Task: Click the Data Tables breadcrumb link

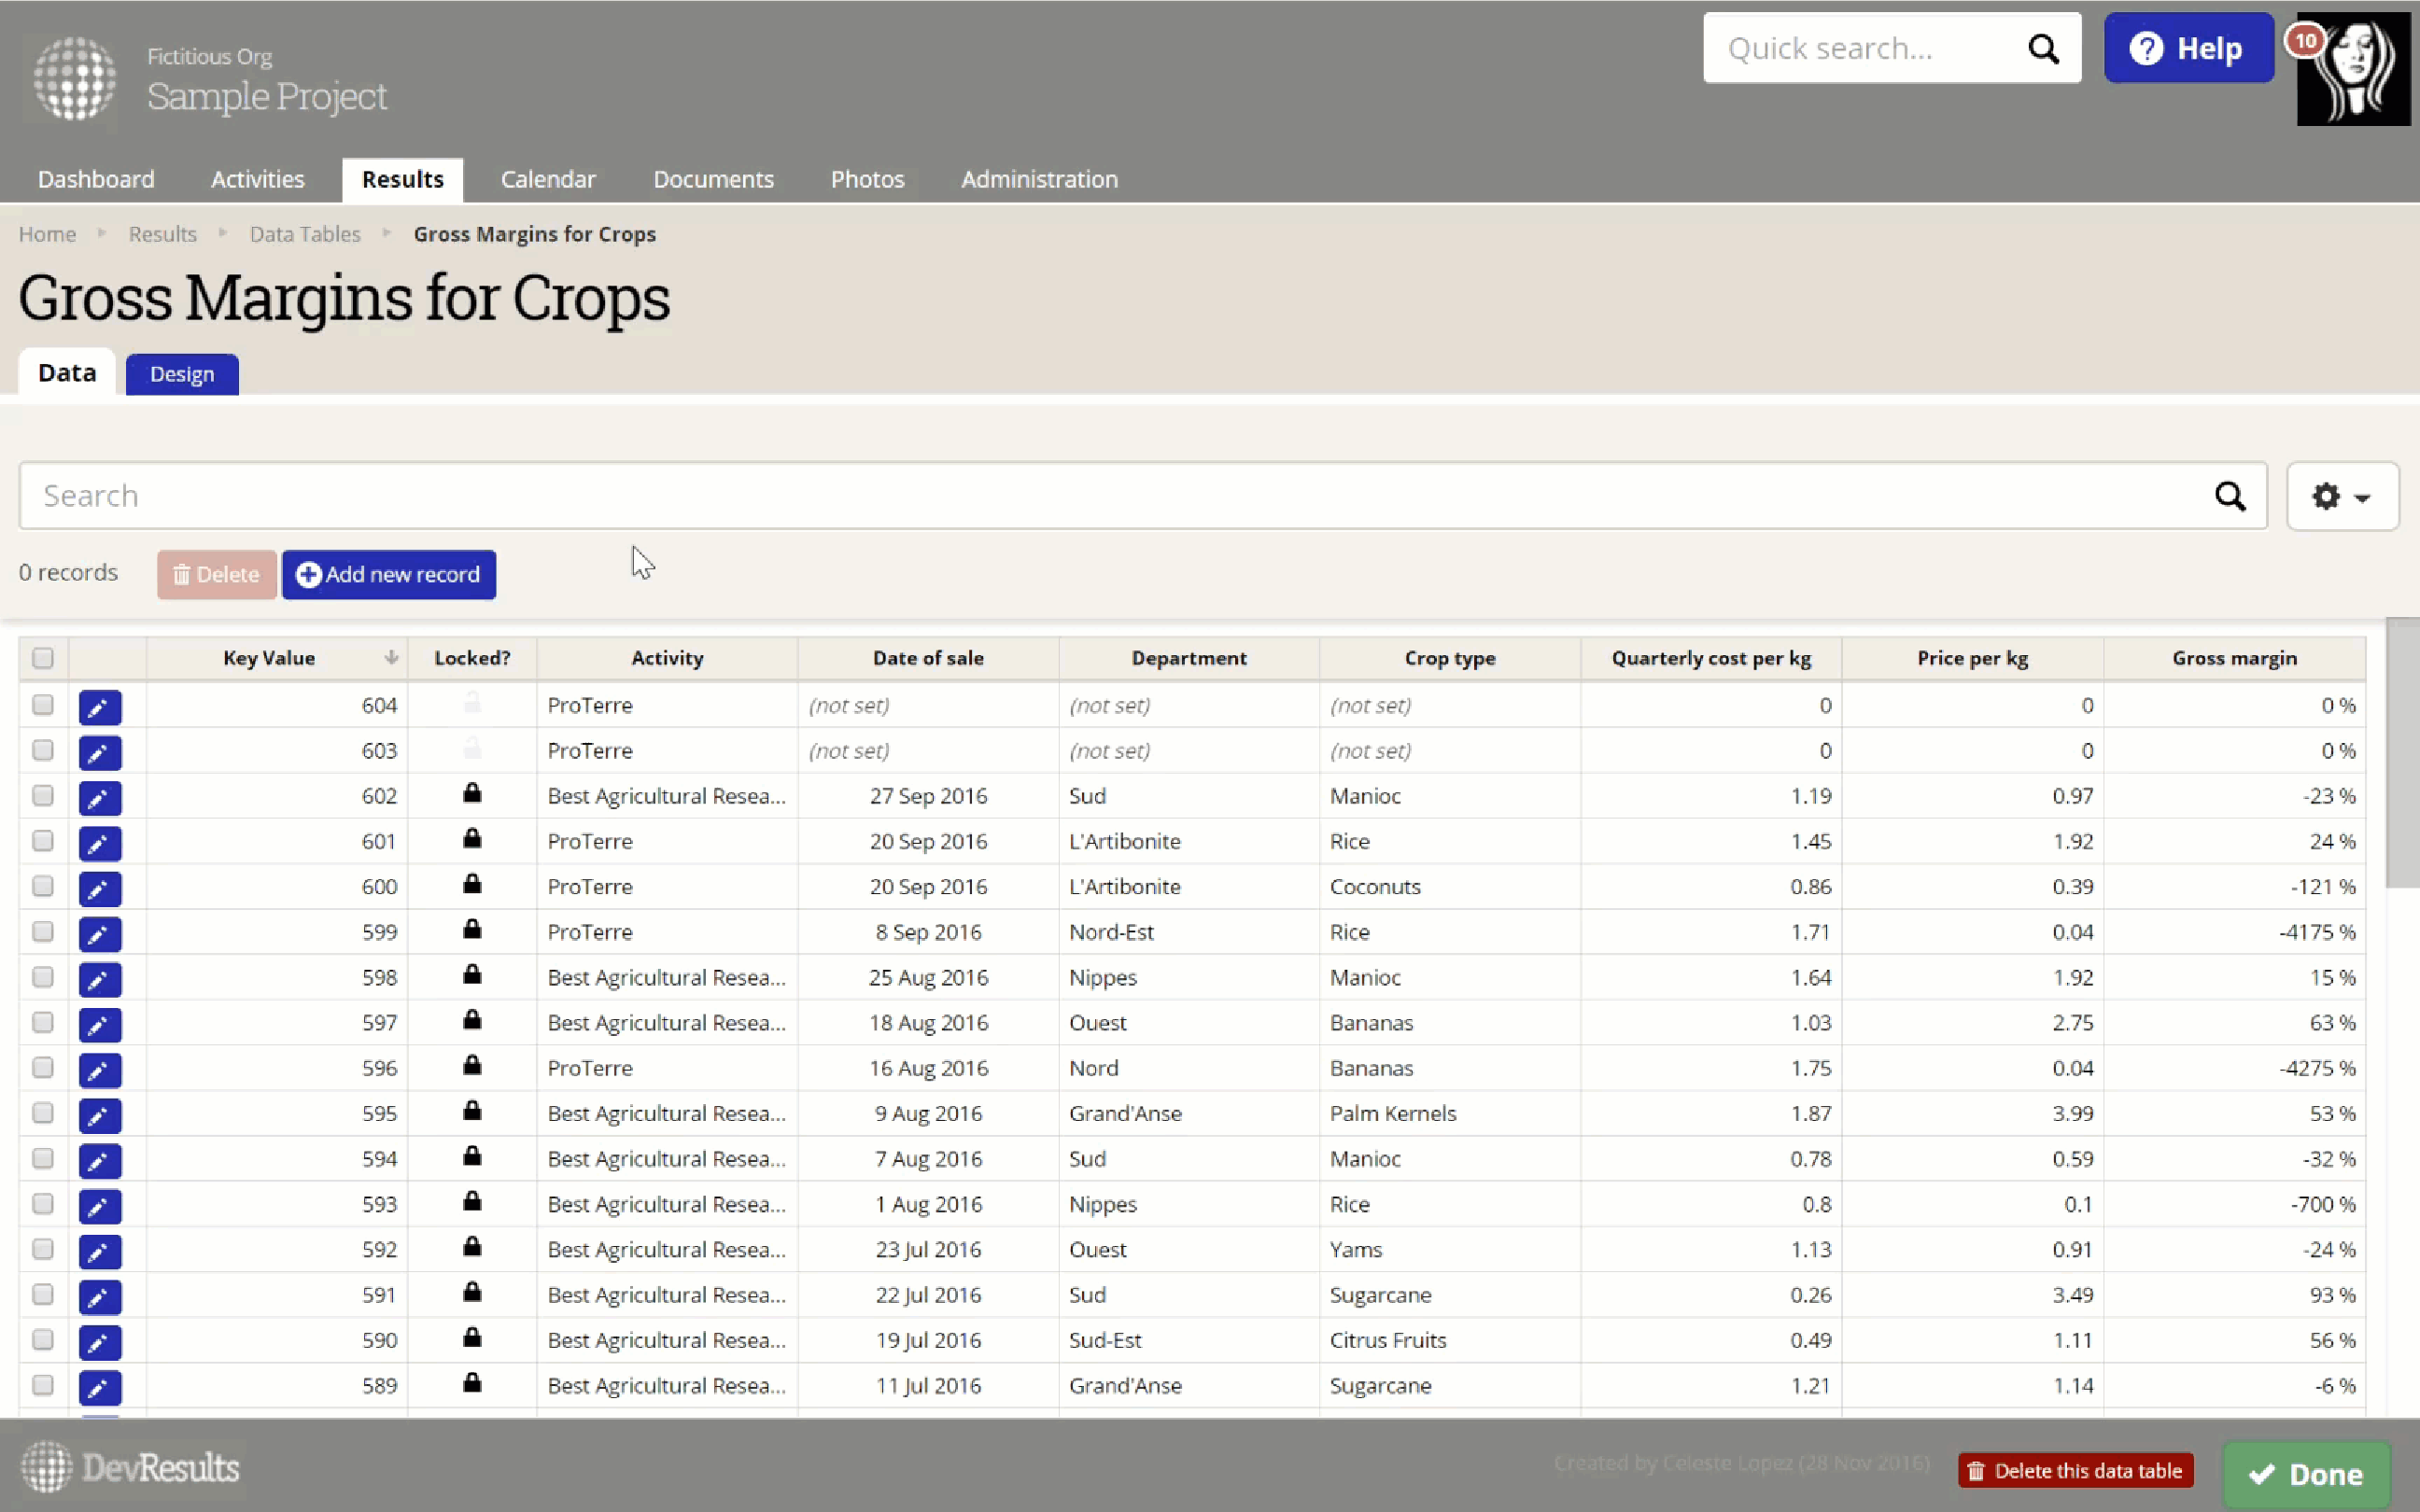Action: click(304, 234)
